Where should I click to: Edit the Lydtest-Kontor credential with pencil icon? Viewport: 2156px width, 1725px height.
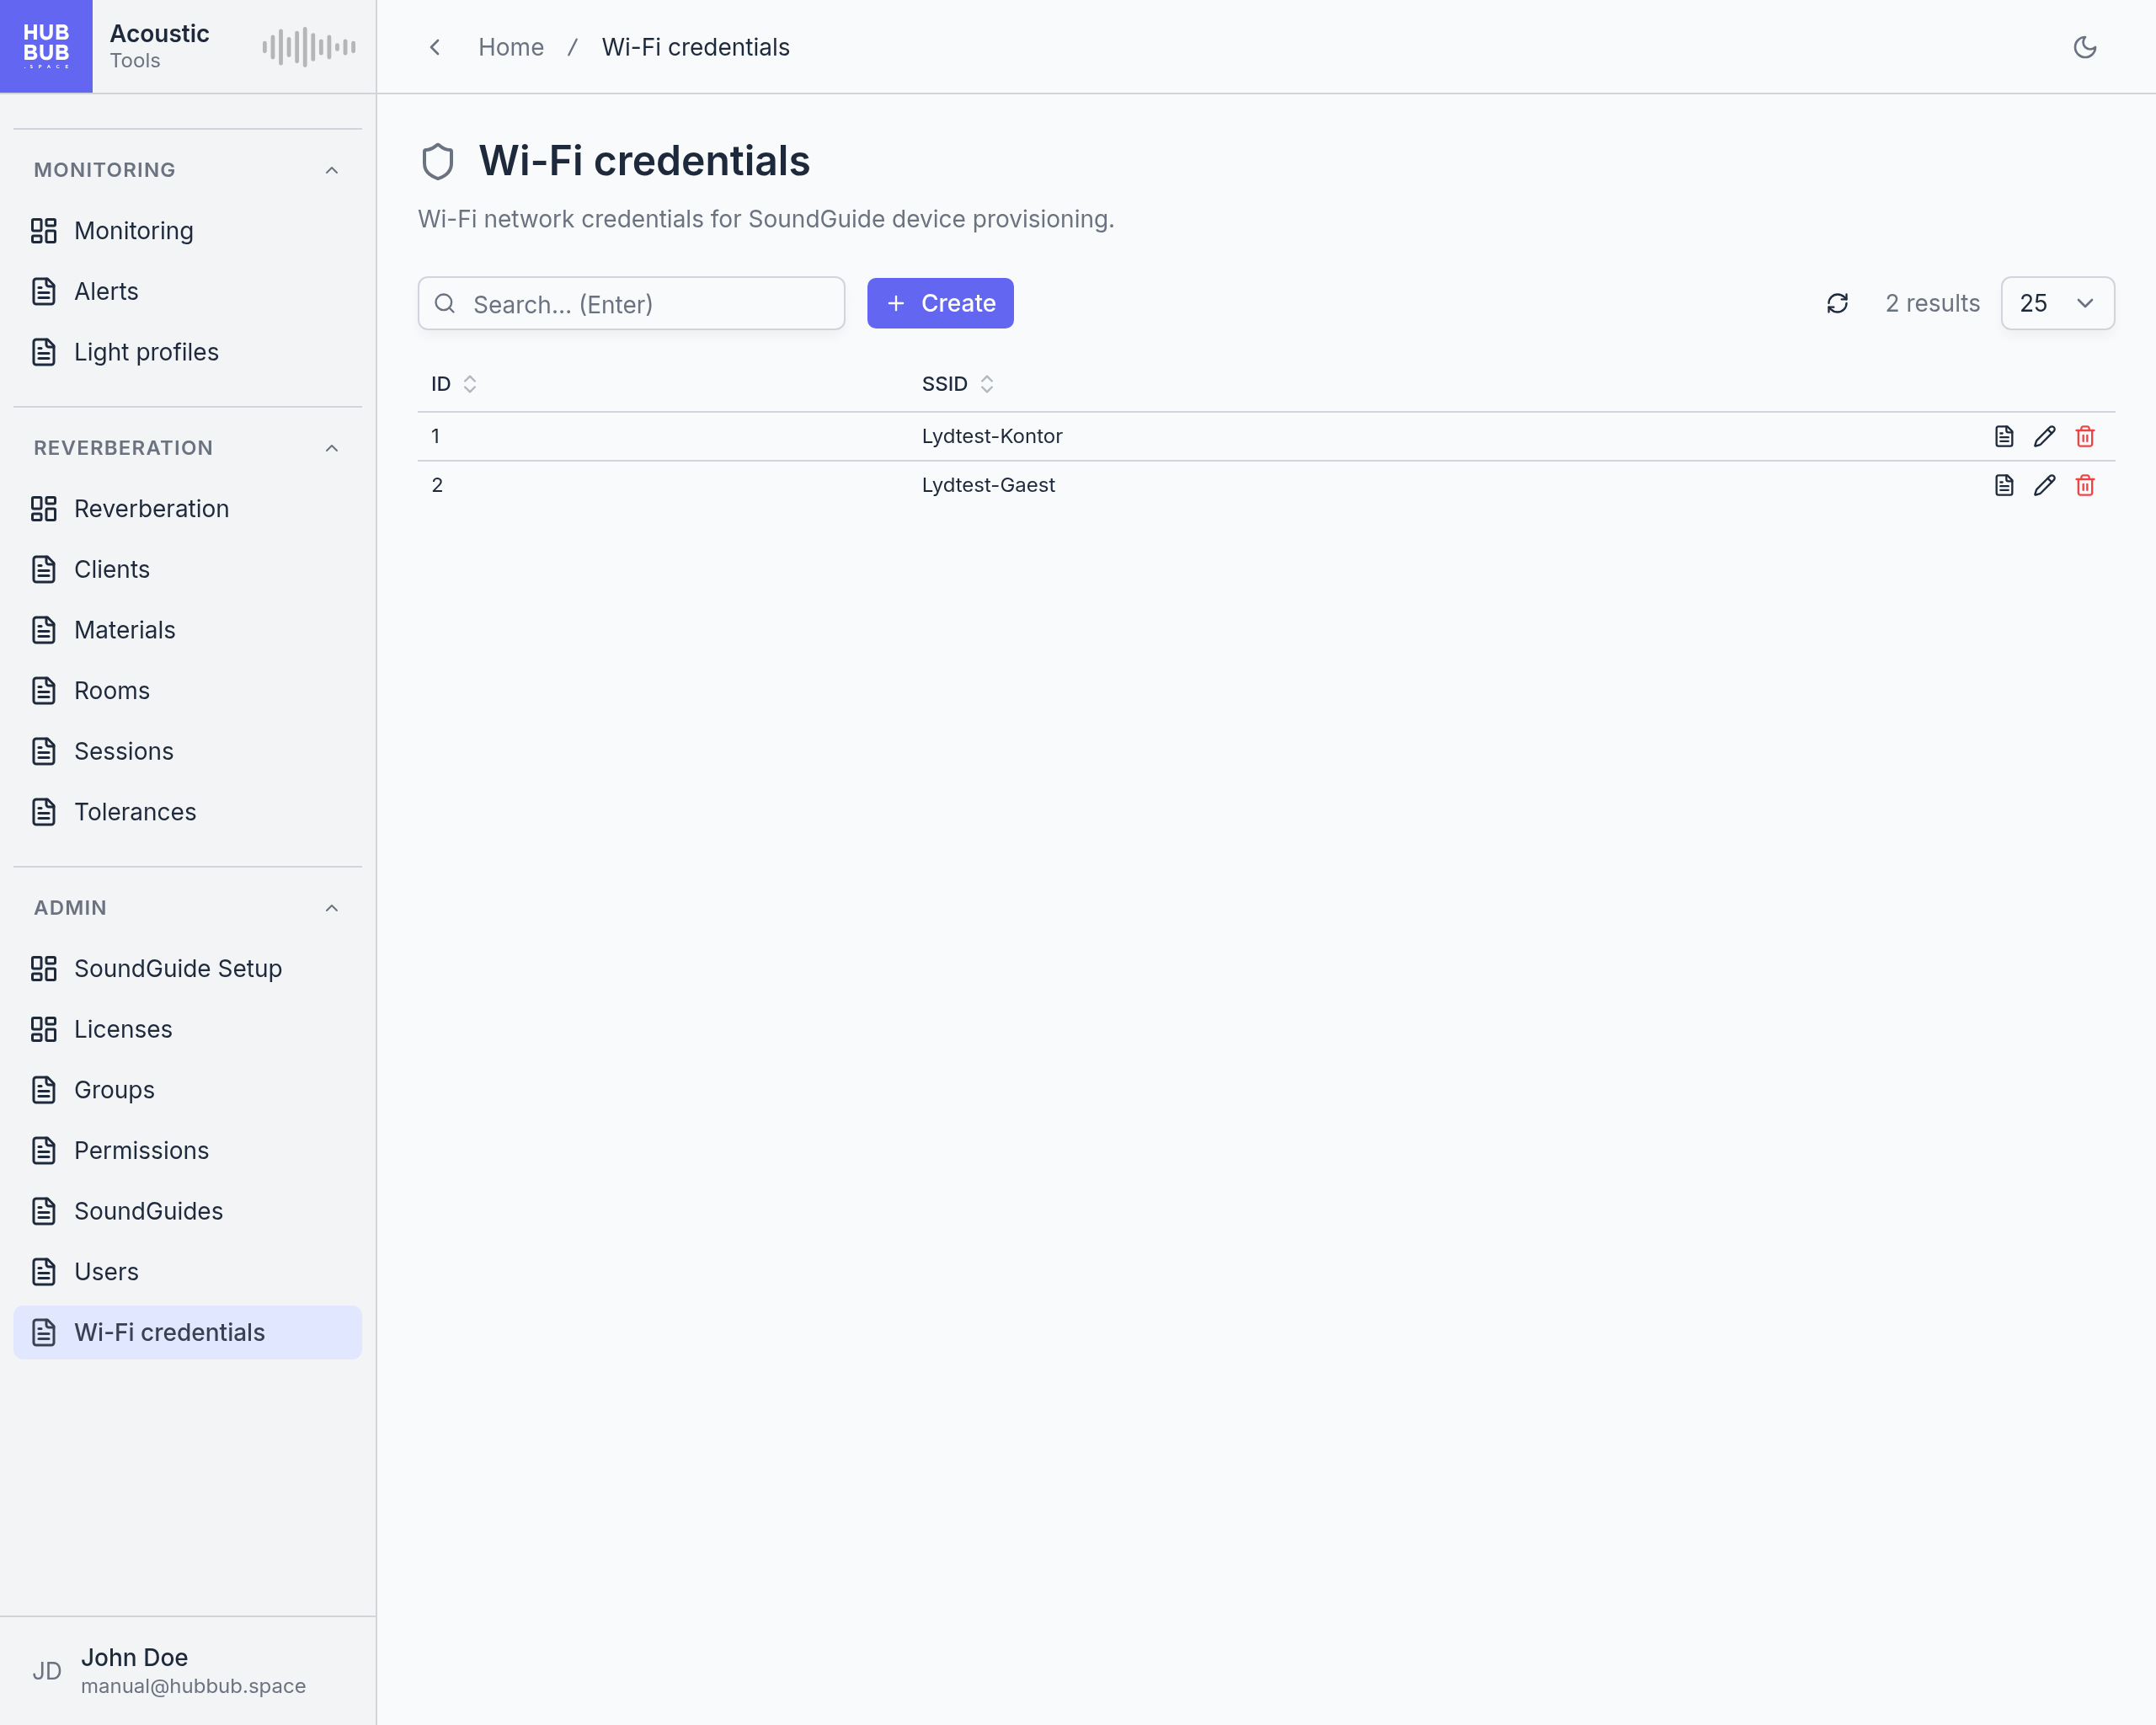[2044, 436]
